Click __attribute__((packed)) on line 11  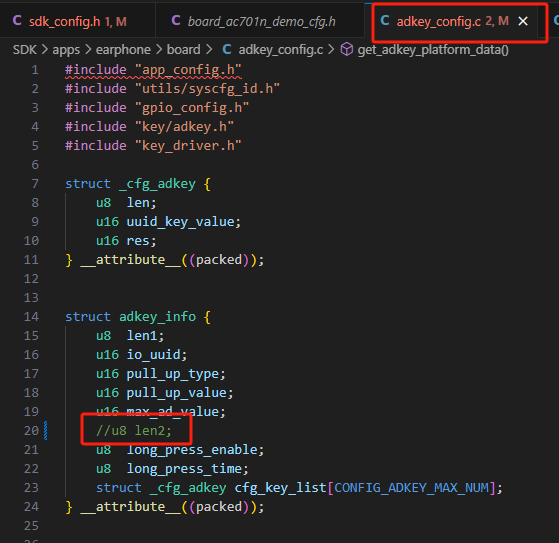tap(169, 260)
